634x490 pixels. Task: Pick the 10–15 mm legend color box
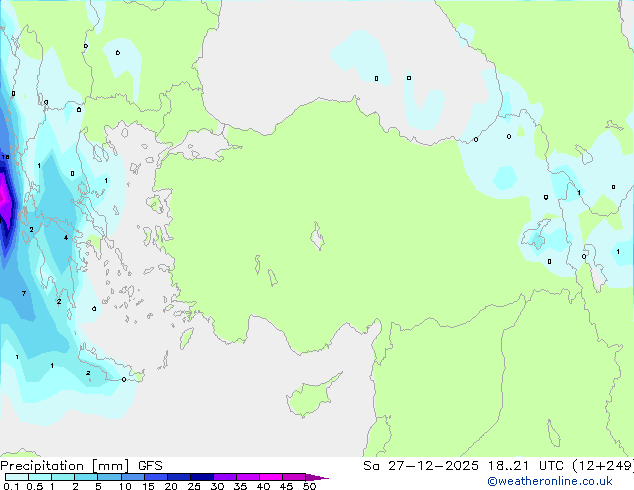click(132, 477)
